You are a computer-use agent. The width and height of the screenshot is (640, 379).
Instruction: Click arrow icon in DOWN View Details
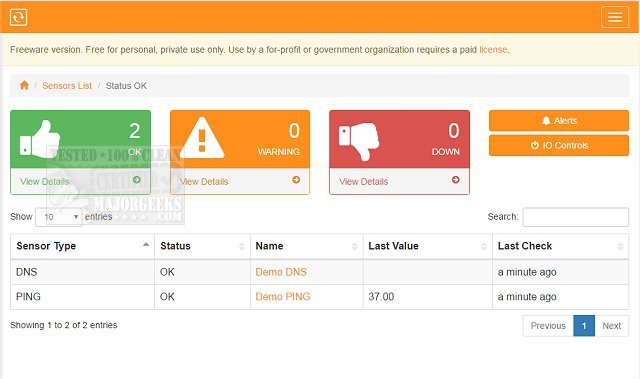click(x=456, y=180)
